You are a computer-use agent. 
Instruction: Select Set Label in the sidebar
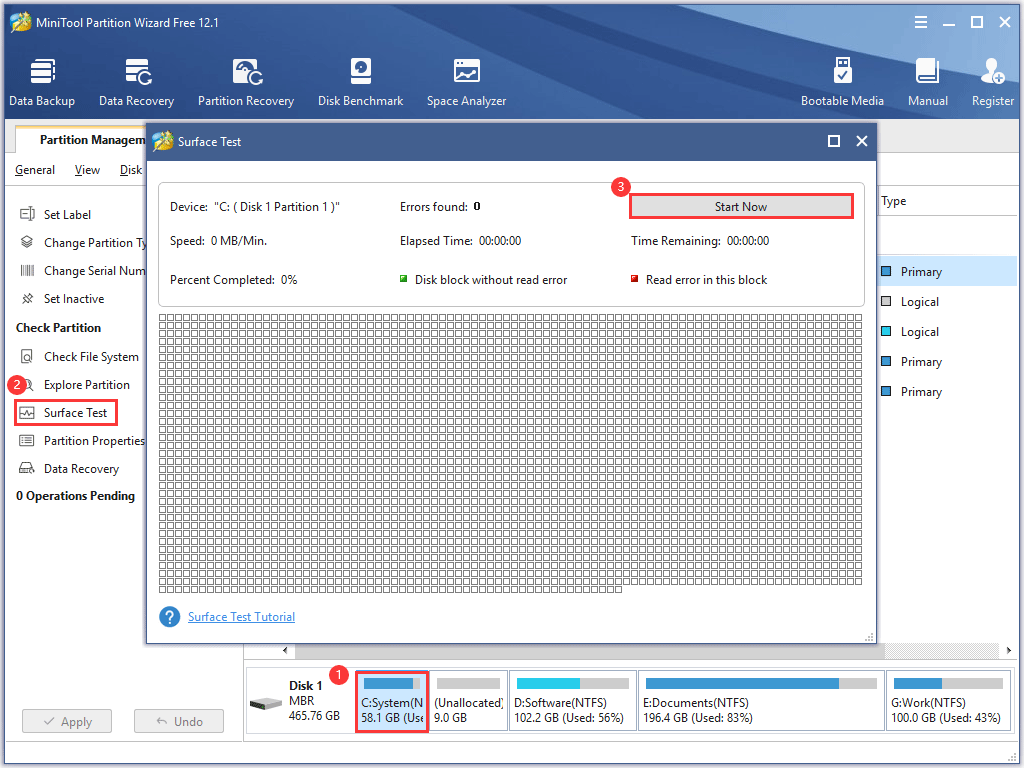coord(56,214)
